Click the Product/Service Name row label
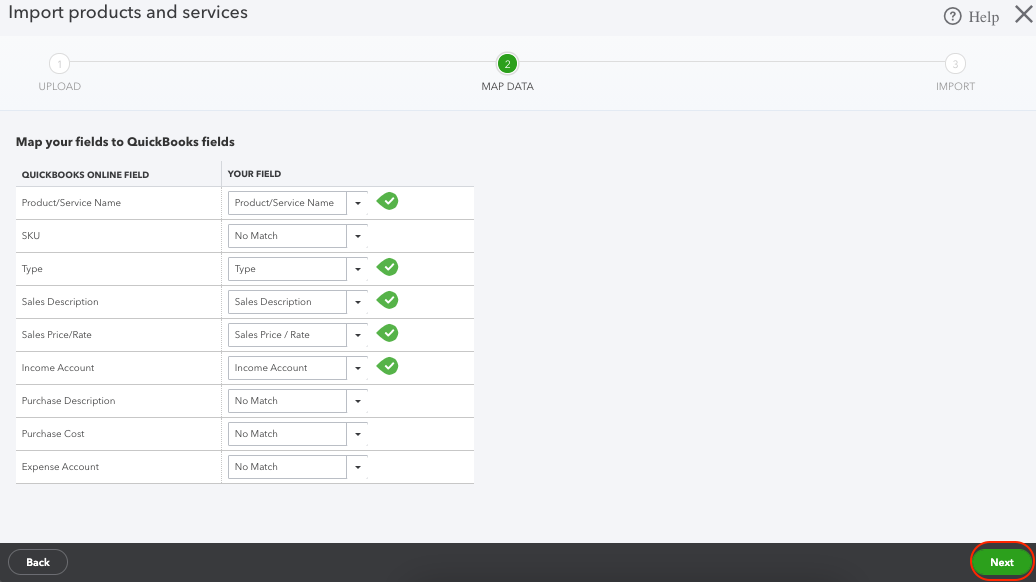 pyautogui.click(x=71, y=203)
